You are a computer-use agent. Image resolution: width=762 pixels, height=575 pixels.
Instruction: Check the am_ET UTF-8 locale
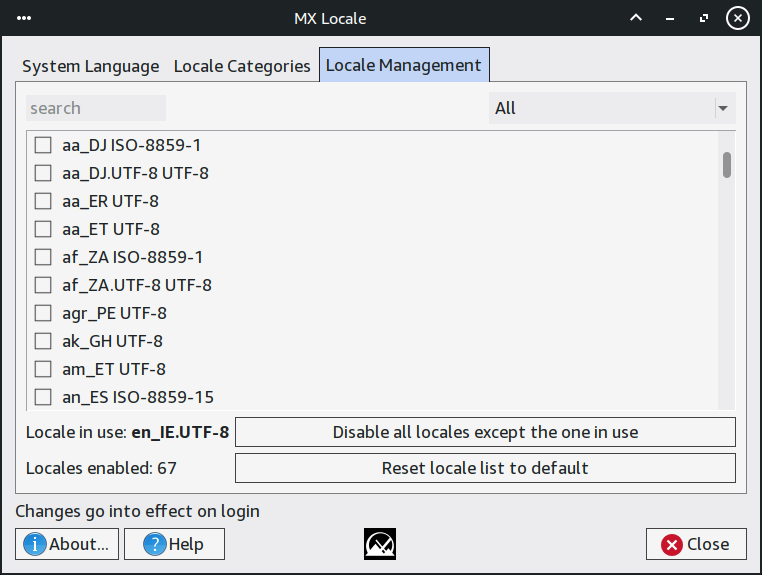[x=43, y=369]
